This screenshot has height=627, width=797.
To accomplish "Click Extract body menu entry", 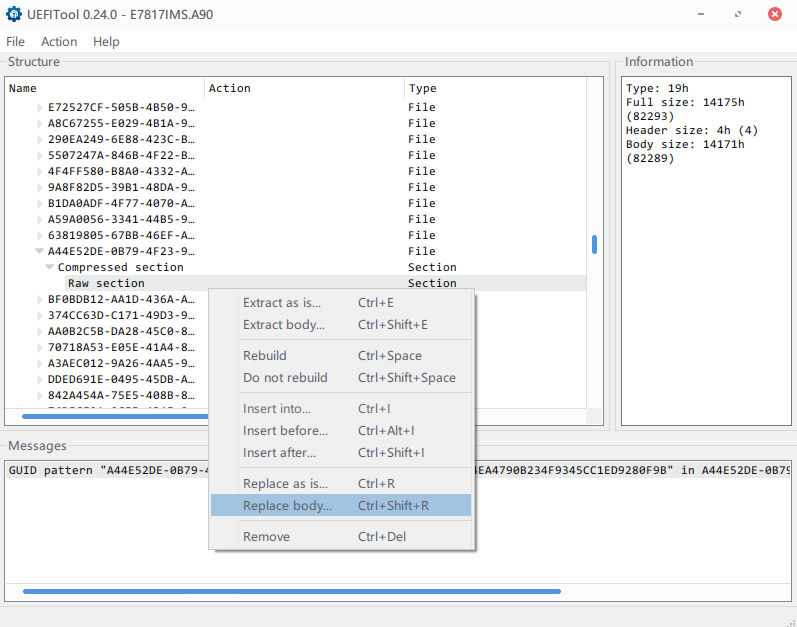I will tap(283, 325).
